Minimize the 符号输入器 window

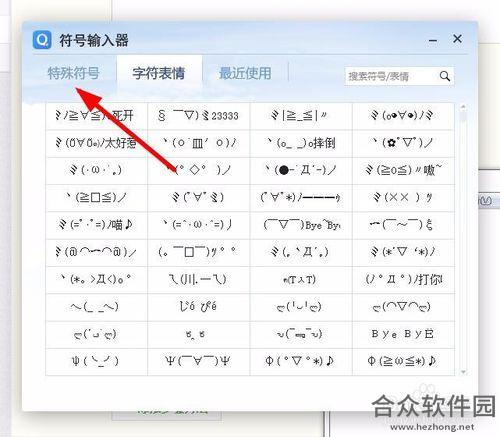pos(433,40)
